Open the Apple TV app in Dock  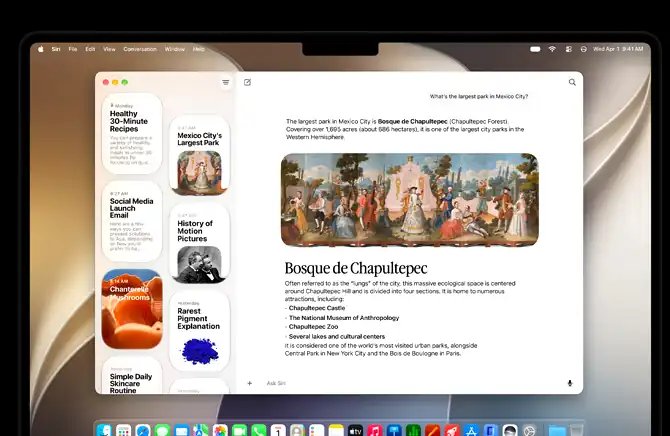(x=356, y=430)
